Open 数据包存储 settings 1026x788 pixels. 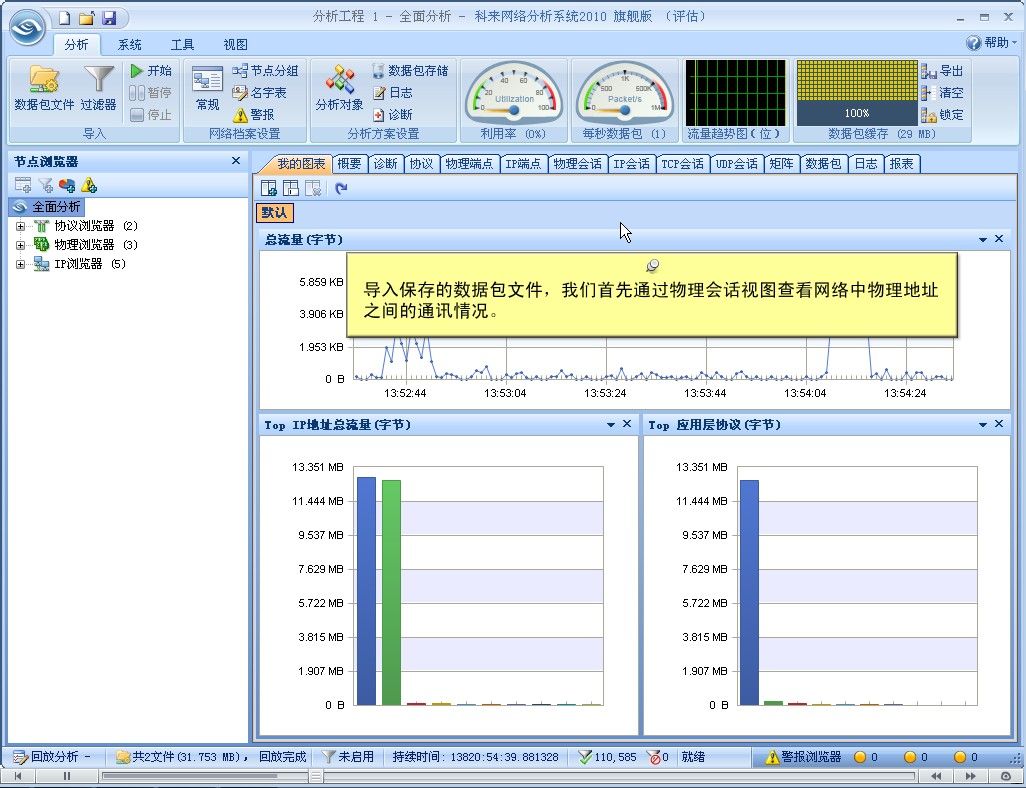point(409,71)
